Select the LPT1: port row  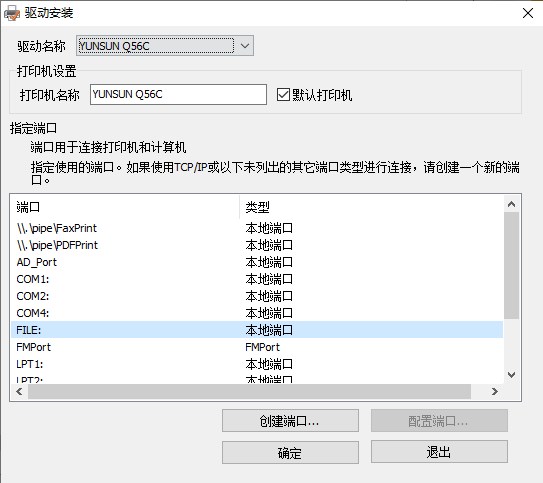coord(257,364)
